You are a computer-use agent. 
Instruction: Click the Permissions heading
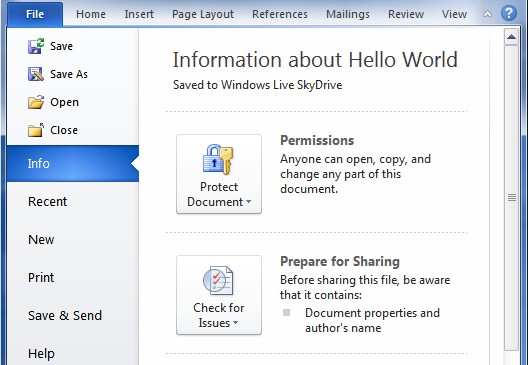tap(317, 140)
